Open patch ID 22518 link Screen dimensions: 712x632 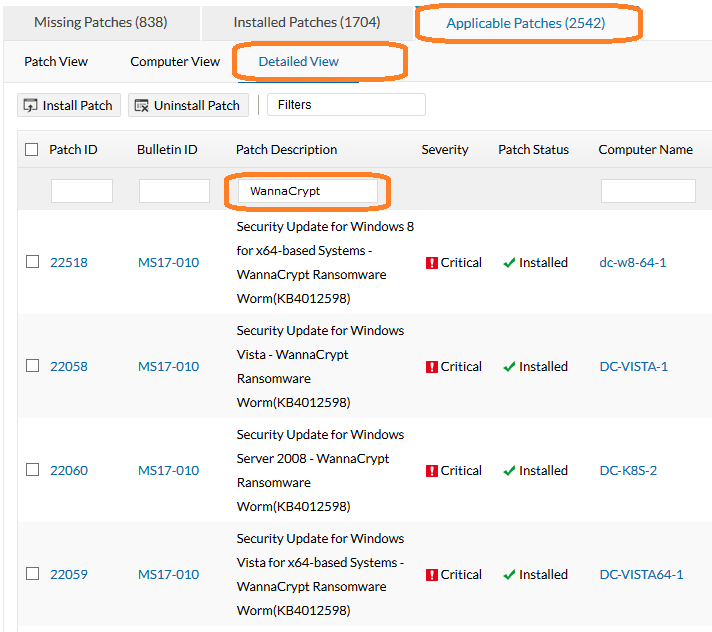69,262
